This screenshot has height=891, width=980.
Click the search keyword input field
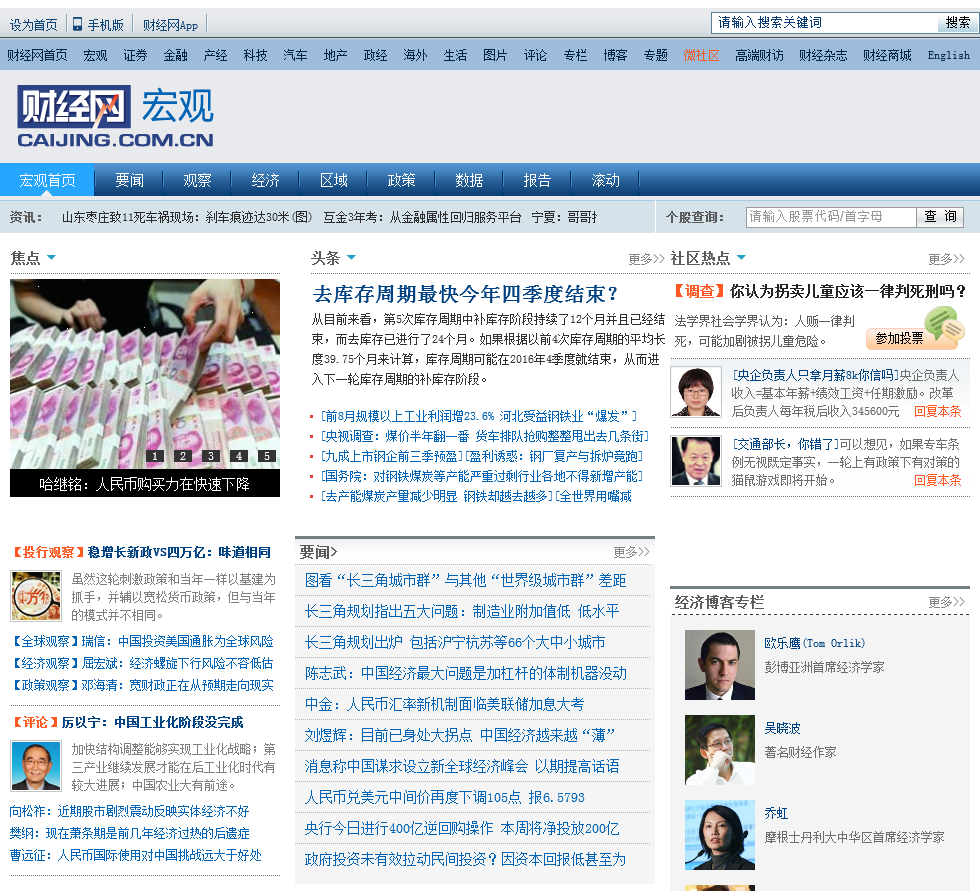pos(824,23)
